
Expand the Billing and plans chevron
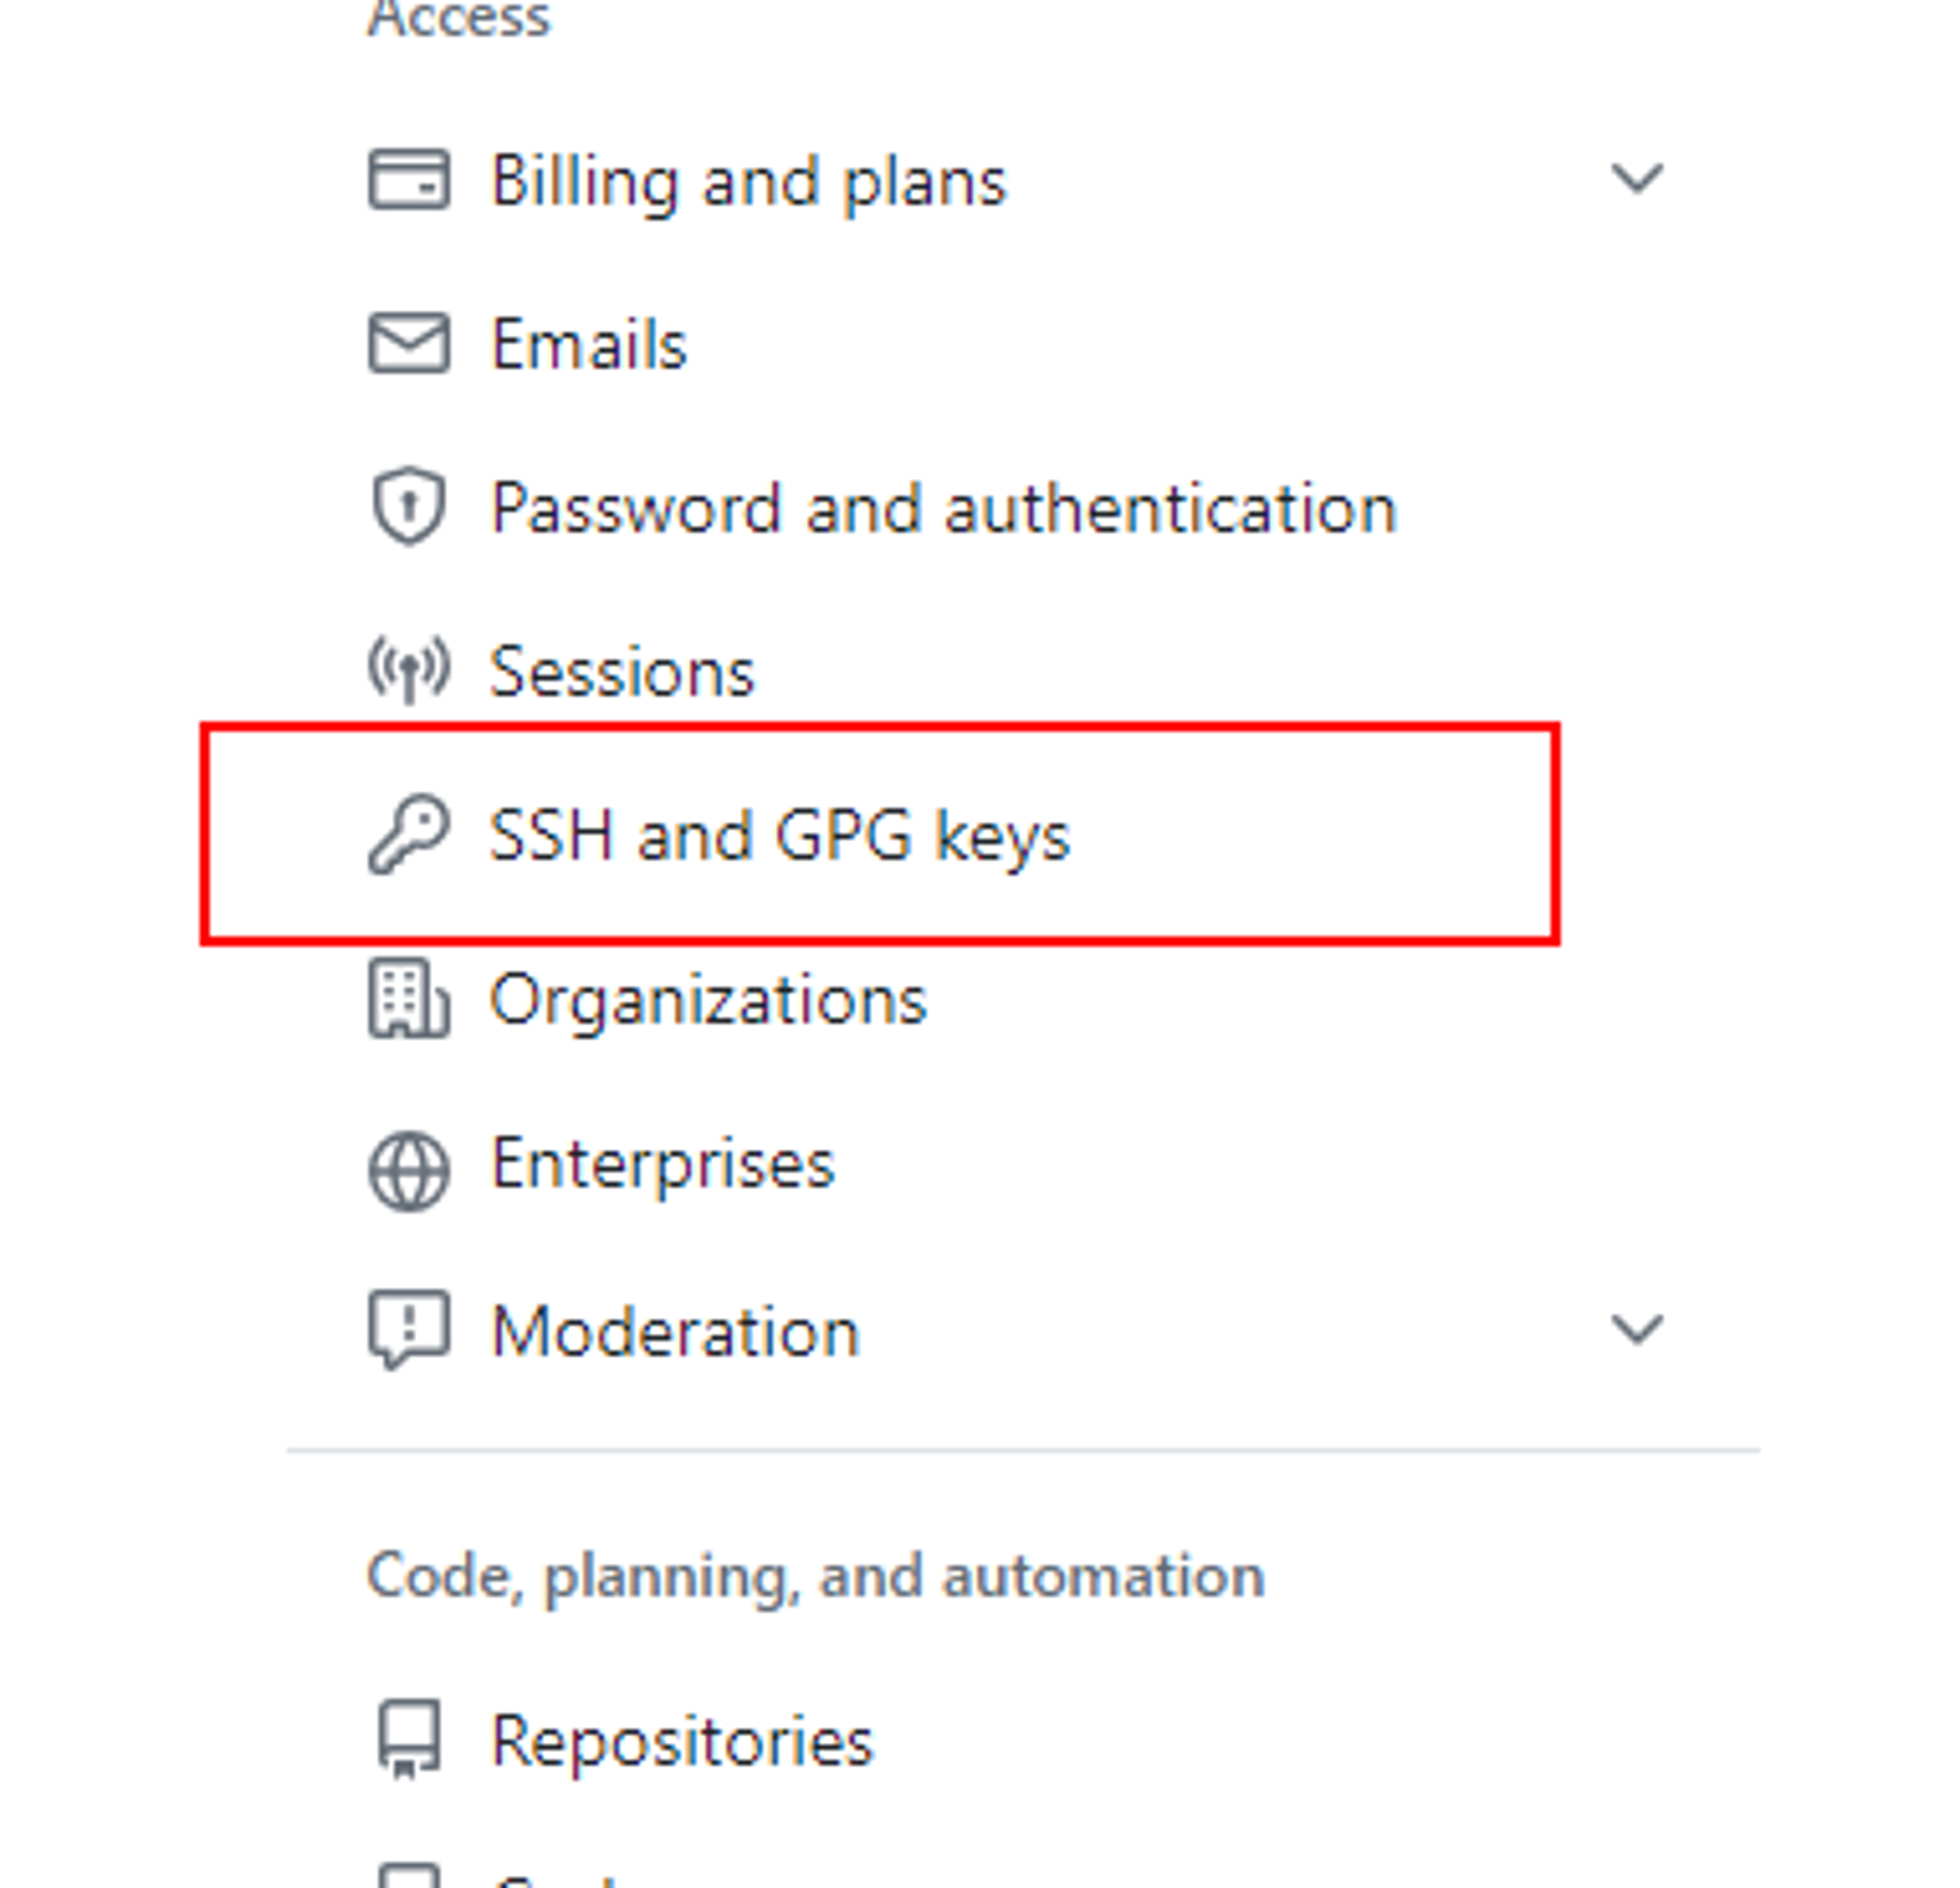[x=1637, y=180]
